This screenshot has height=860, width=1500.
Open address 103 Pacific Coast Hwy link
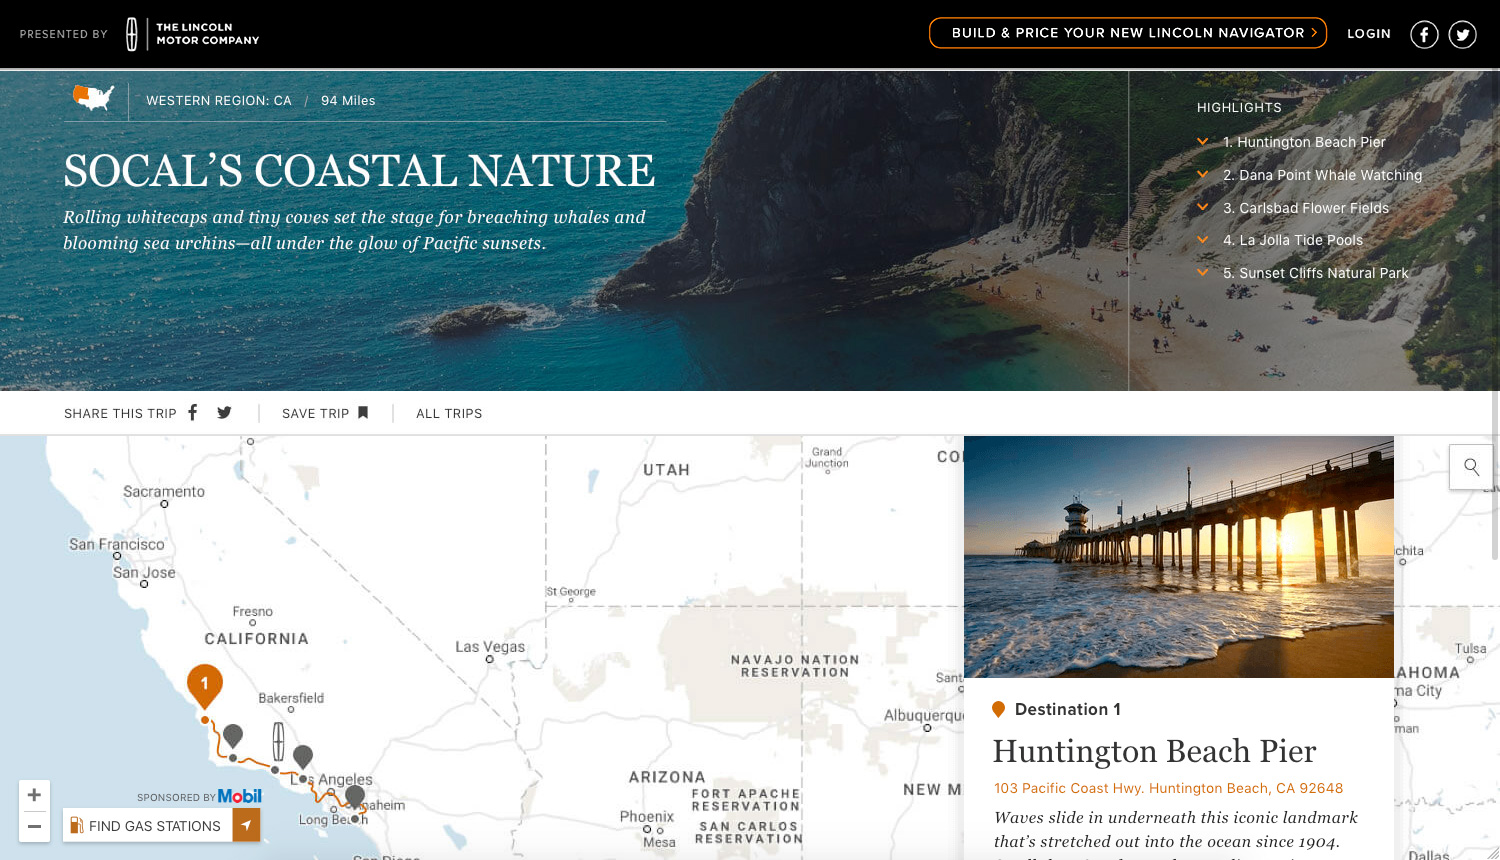(1168, 788)
